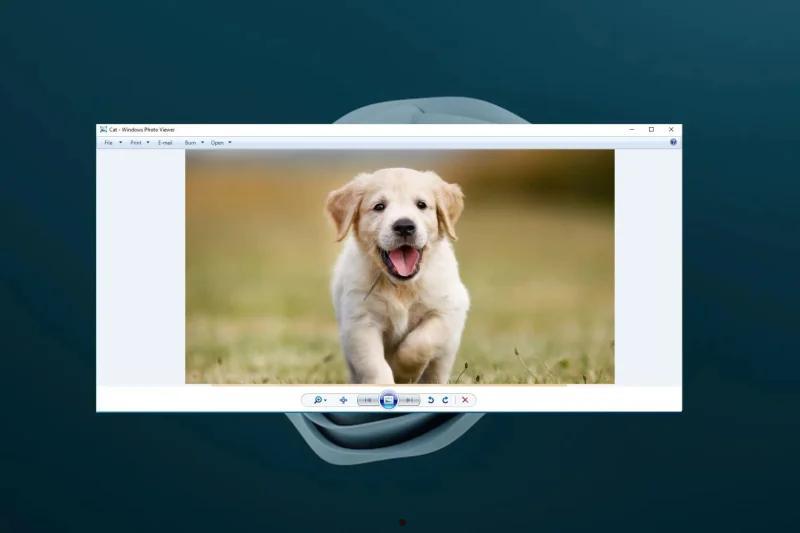The image size is (800, 533).
Task: Open the help icon
Action: (673, 142)
